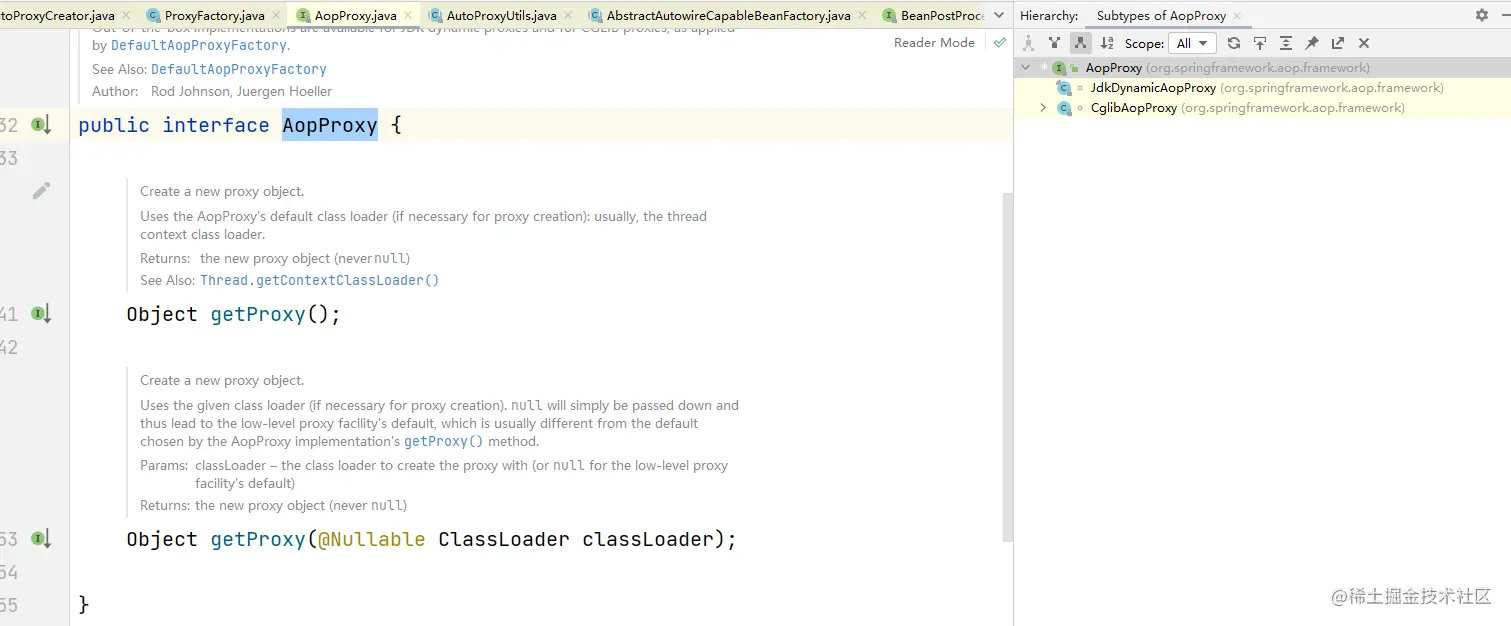Close the AutoProxyUtils.java tab

(568, 16)
